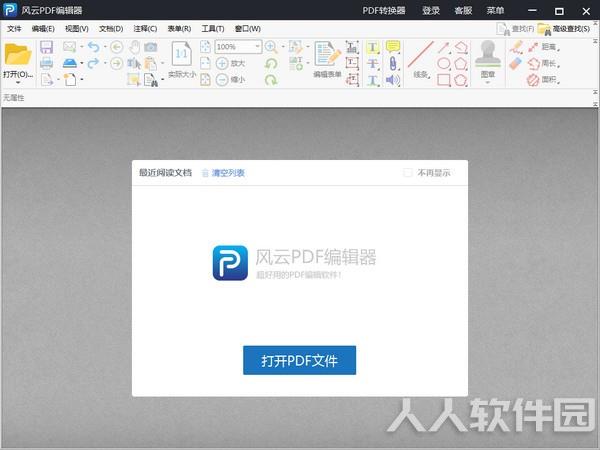Screen dimensions: 600x450
Task: Open the 注释(C) menu
Action: point(145,29)
